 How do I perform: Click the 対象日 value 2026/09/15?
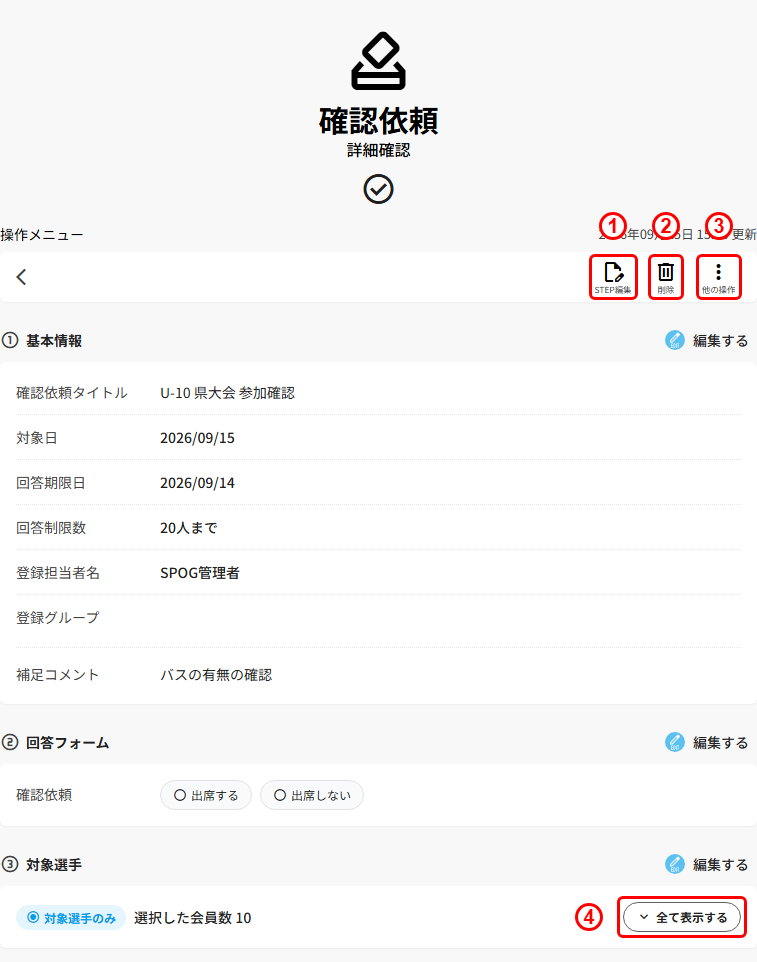198,438
